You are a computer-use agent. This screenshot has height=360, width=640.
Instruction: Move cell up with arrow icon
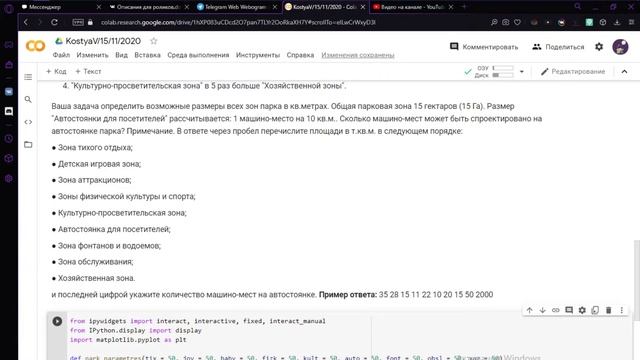click(x=529, y=310)
